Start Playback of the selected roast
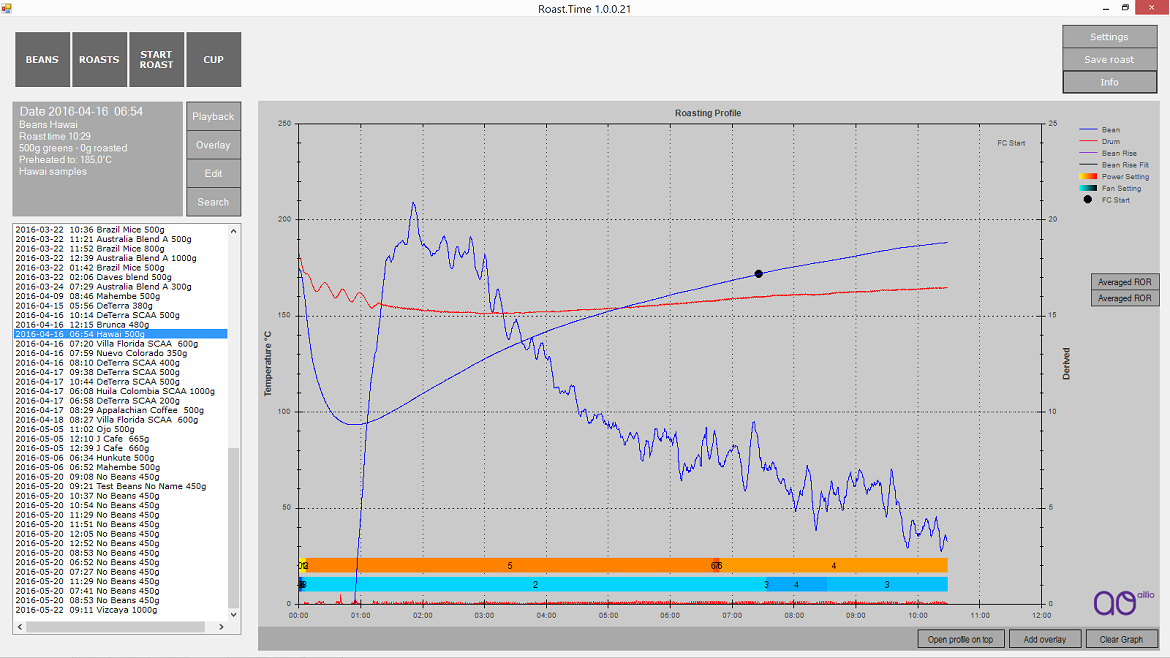The image size is (1170, 658). 213,117
